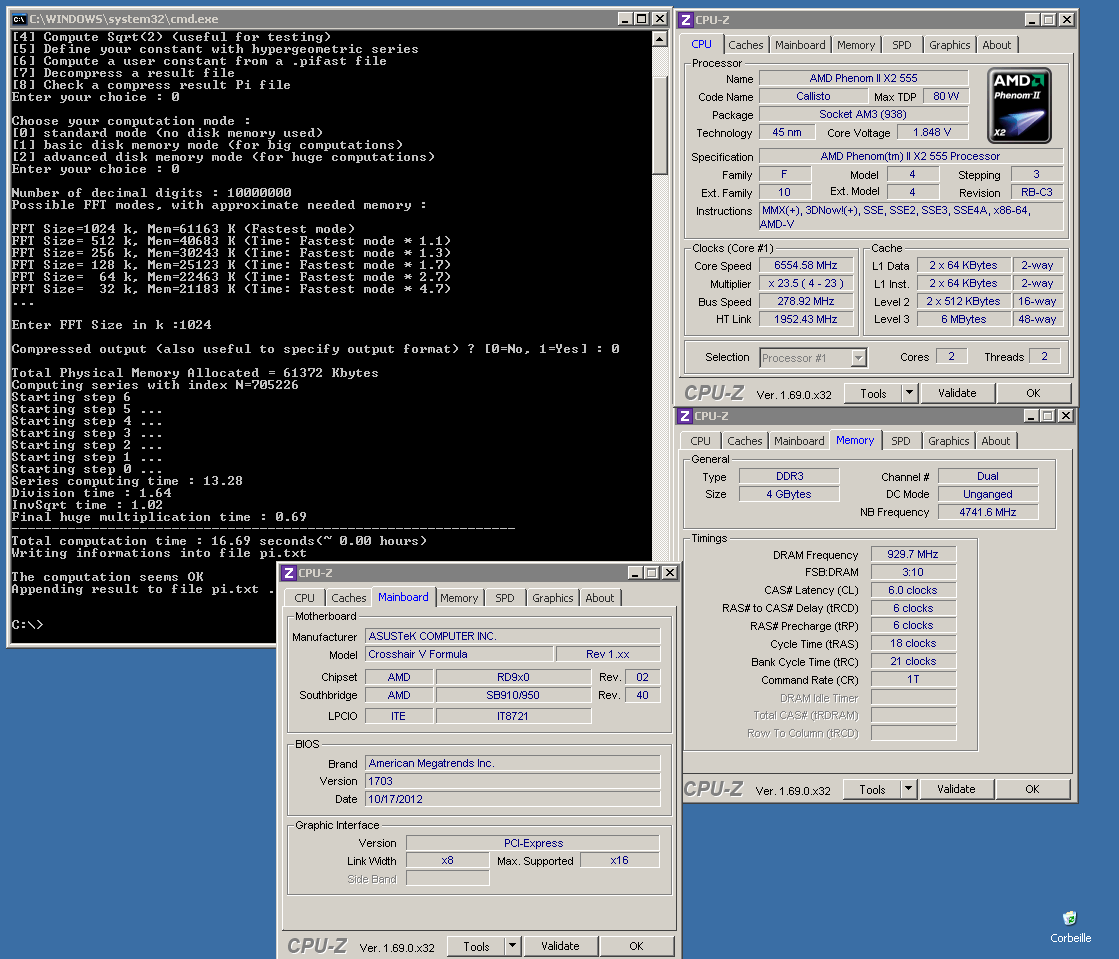Screen dimensions: 1119x959
Task: Click OK button in CPU window
Action: coord(1033,393)
